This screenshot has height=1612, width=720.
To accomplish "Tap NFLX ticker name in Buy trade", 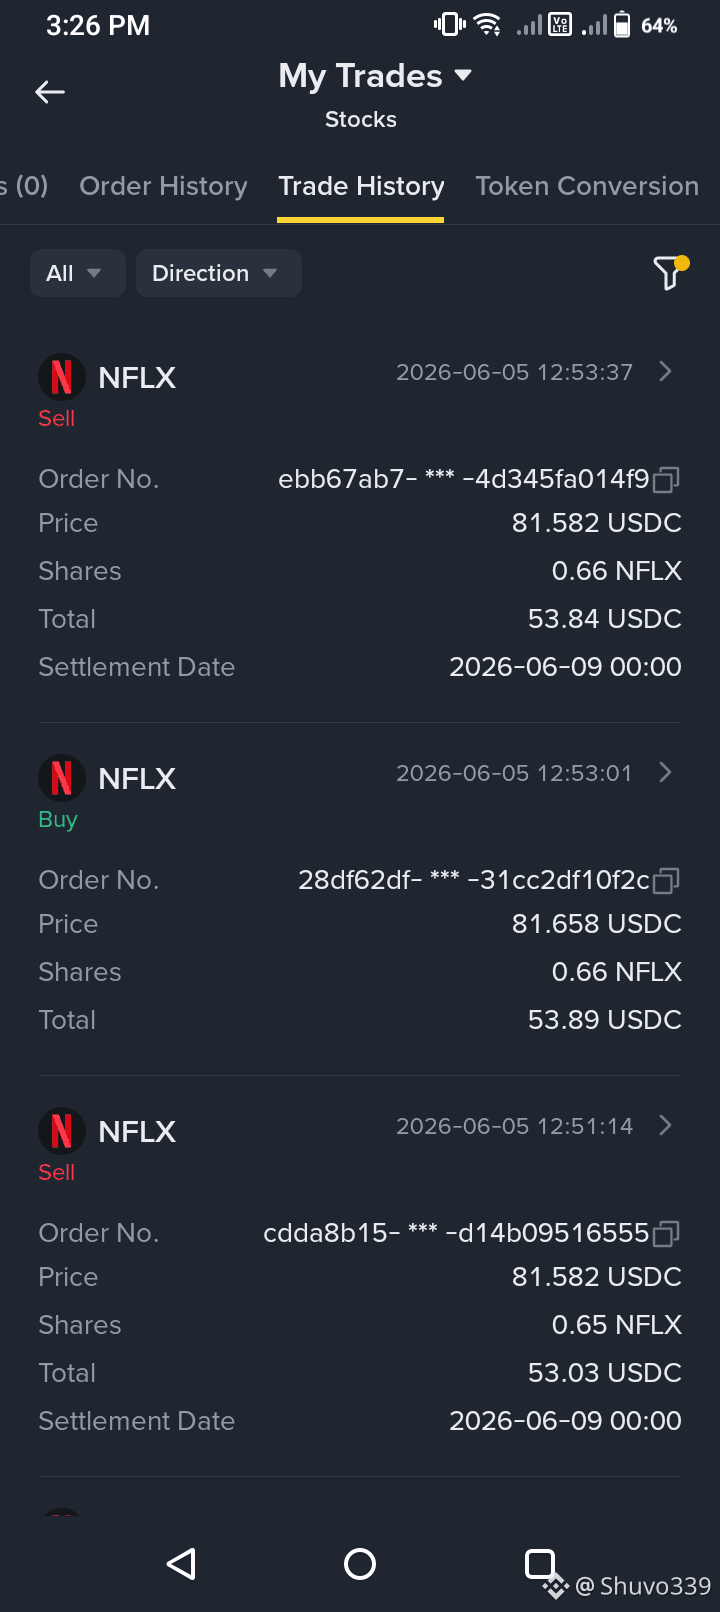I will click(x=137, y=779).
